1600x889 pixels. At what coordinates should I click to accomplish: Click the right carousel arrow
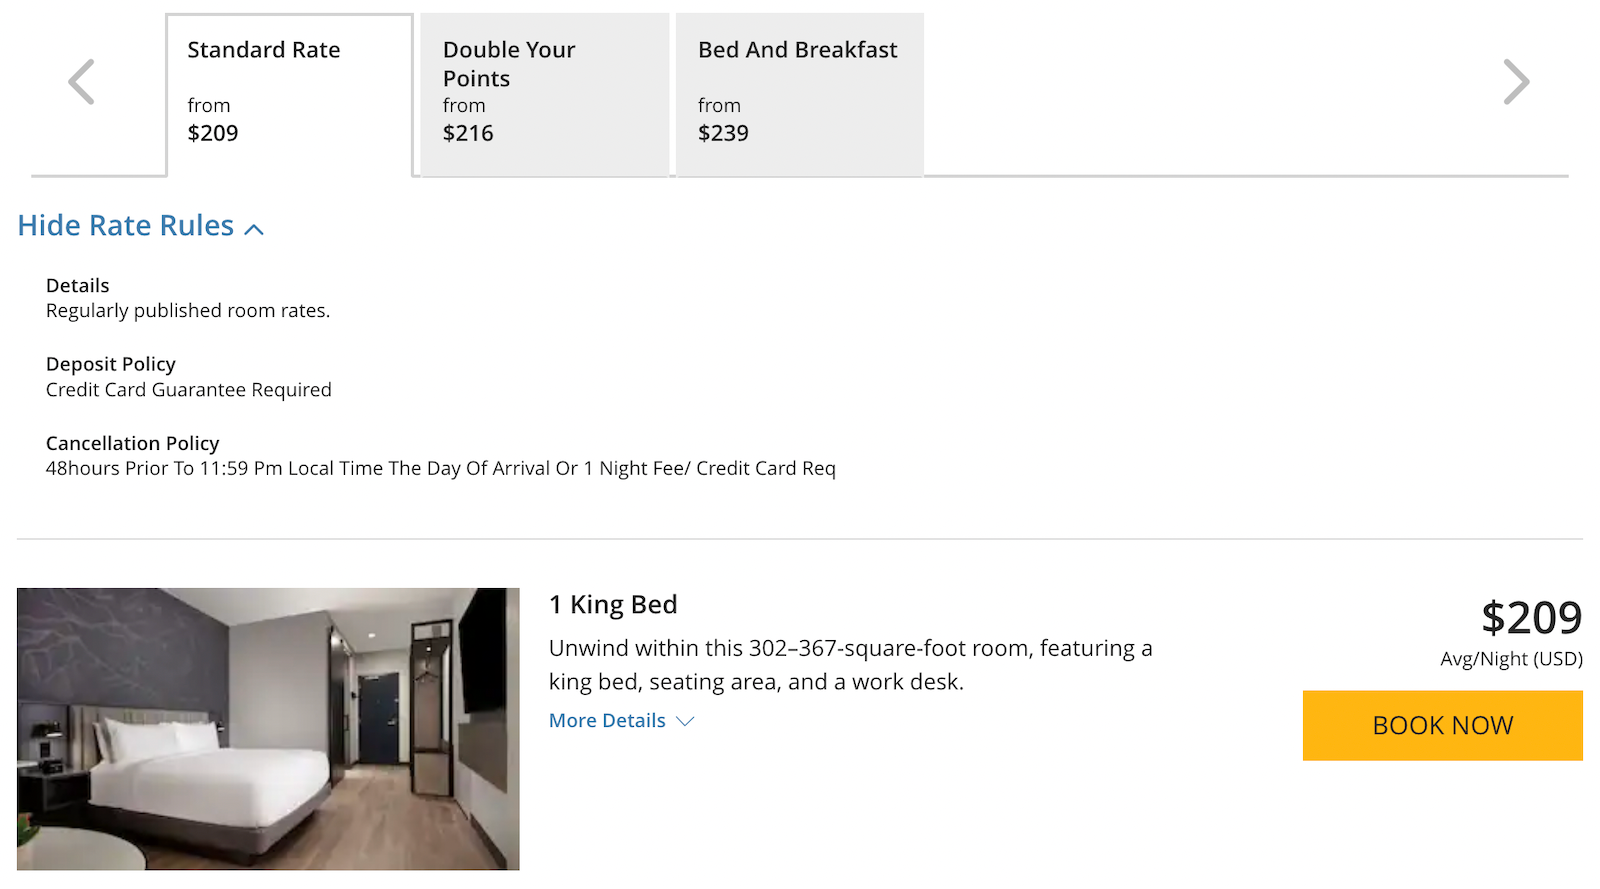pyautogui.click(x=1516, y=82)
